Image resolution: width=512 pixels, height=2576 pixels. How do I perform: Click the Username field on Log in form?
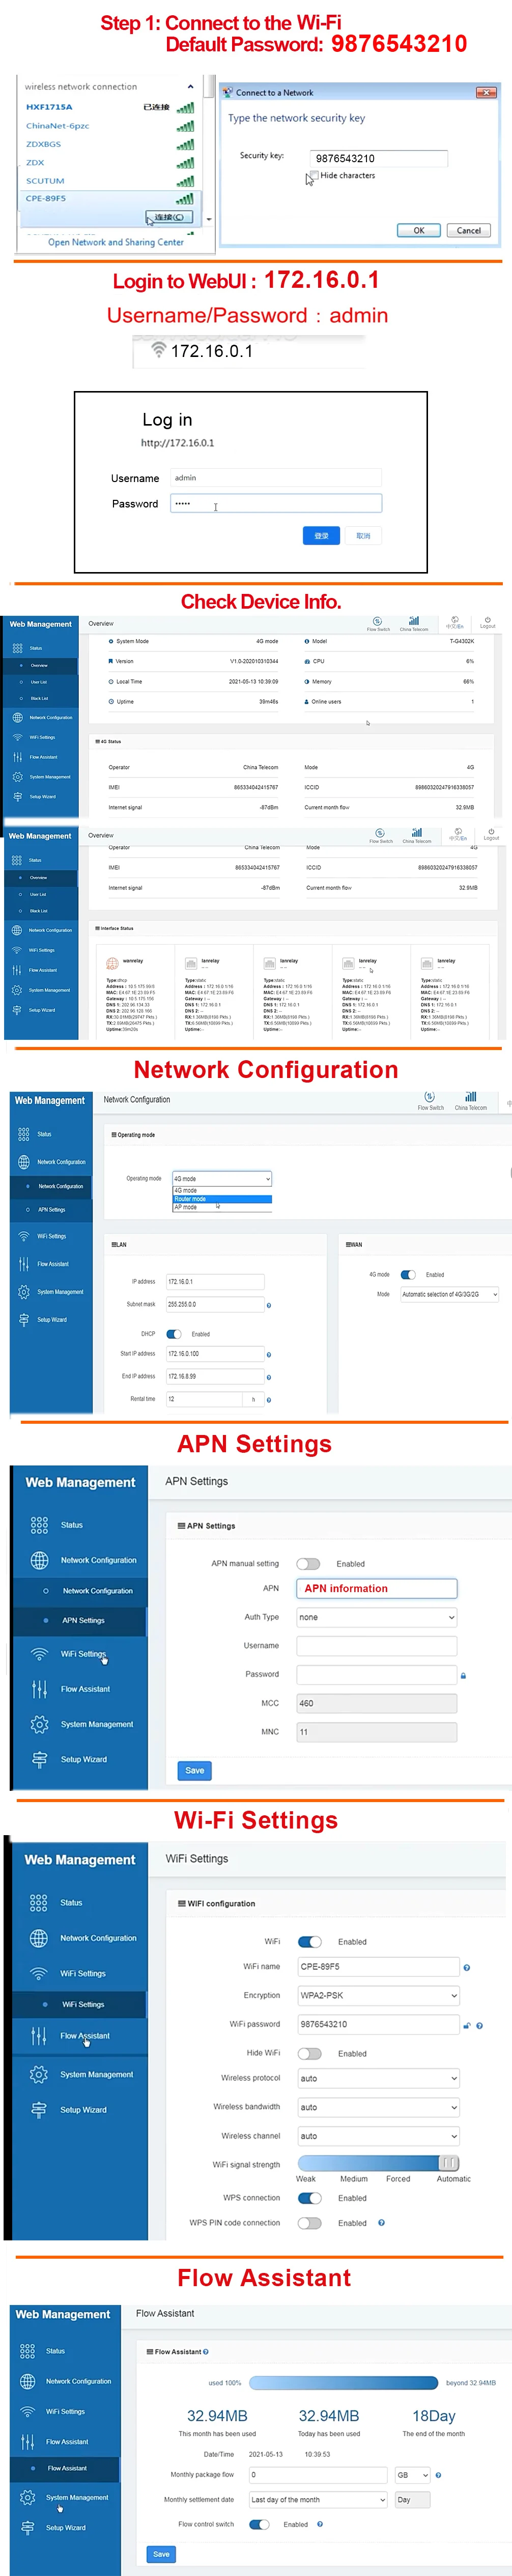276,478
